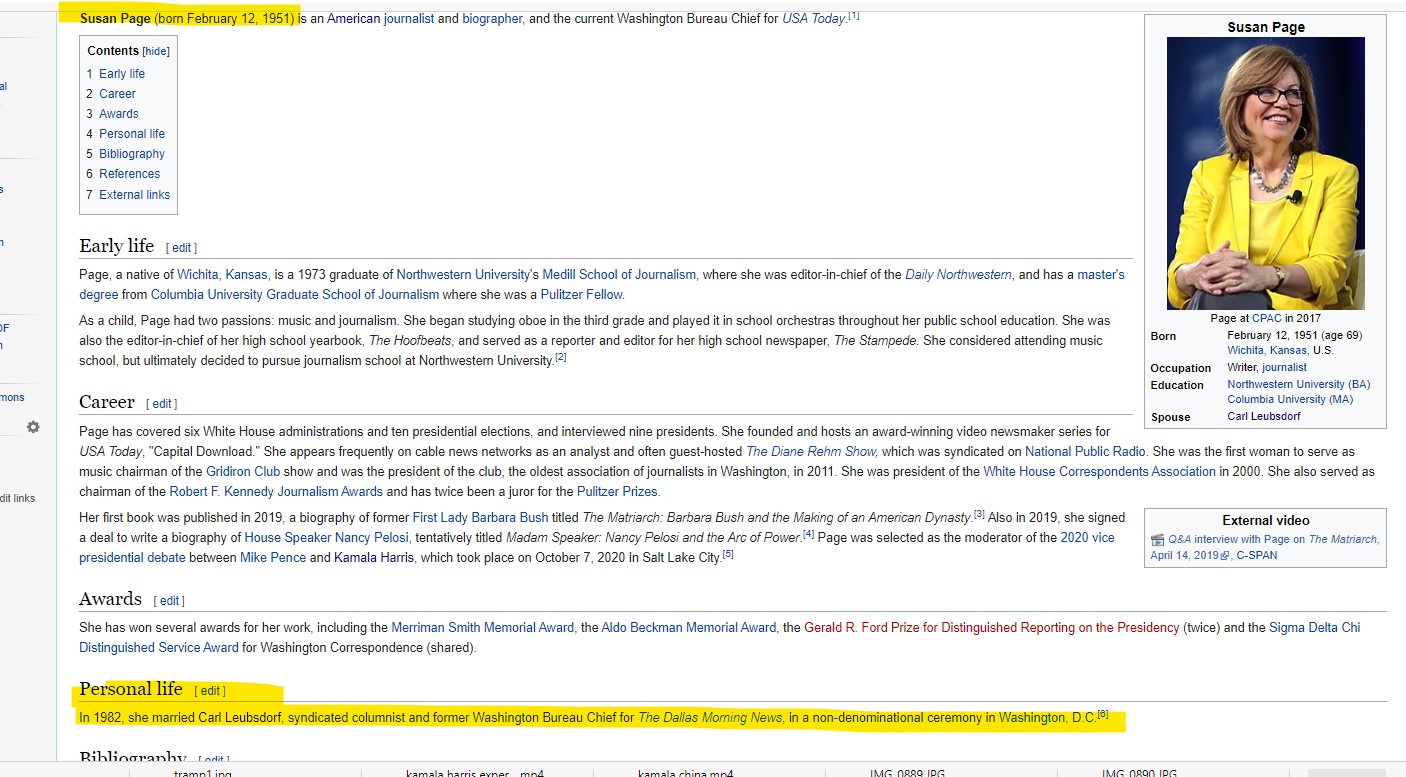Click the video camera icon in External video box
1406x777 pixels.
coord(1158,540)
